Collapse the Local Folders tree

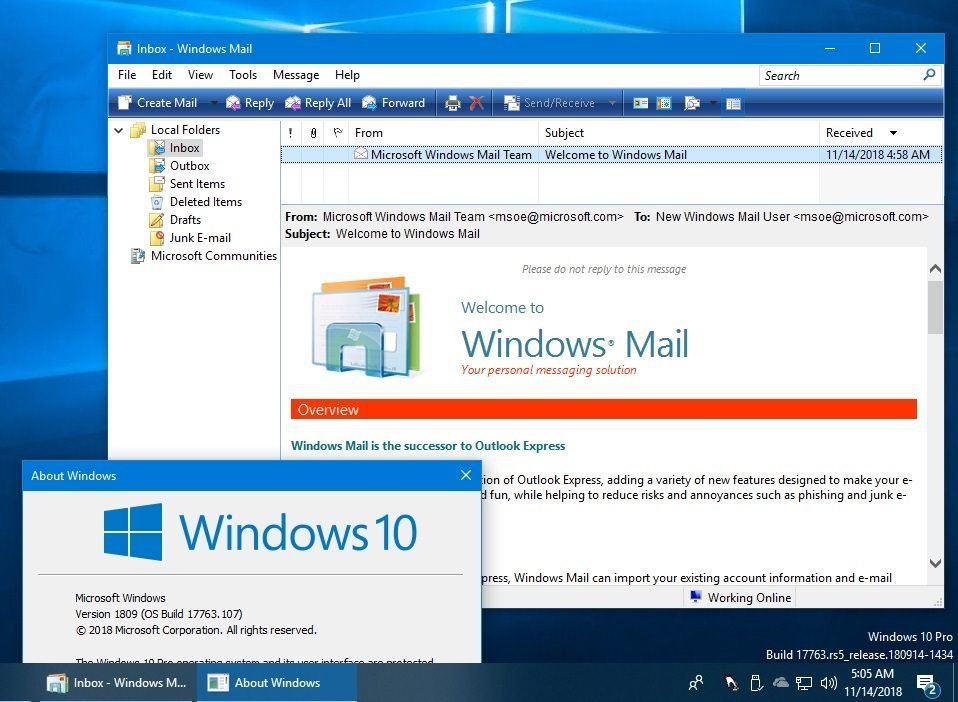pos(118,130)
